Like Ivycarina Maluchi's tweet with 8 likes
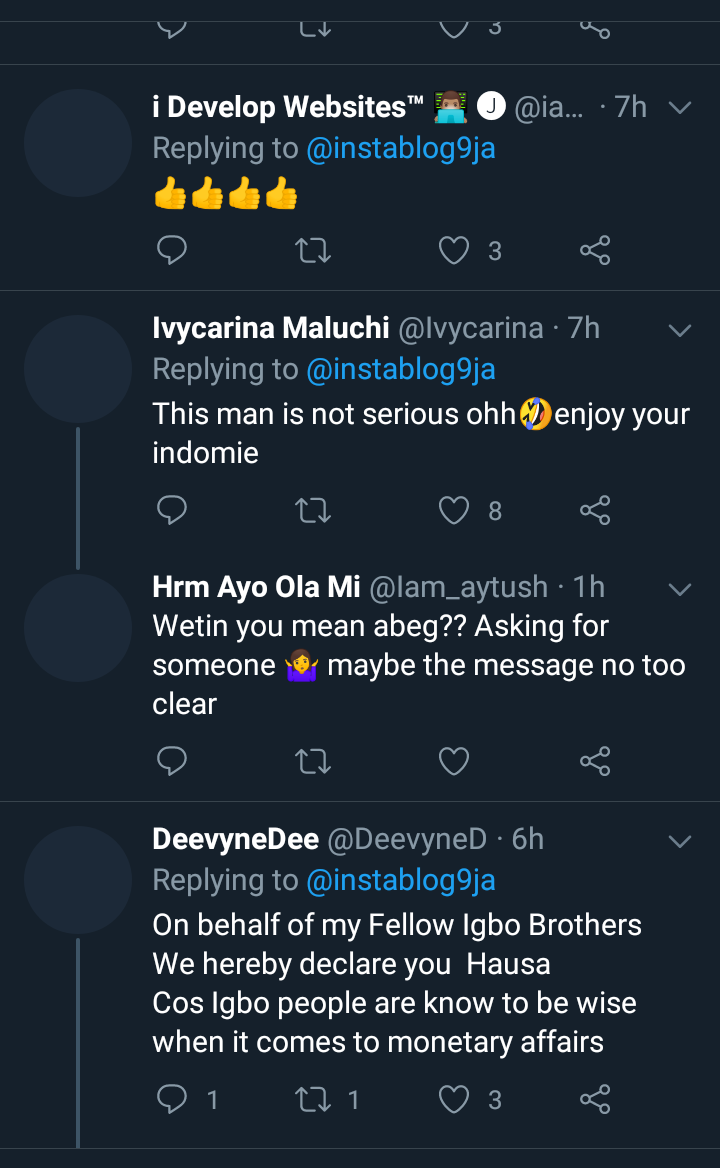Screen dimensions: 720x1168 pyautogui.click(x=455, y=511)
